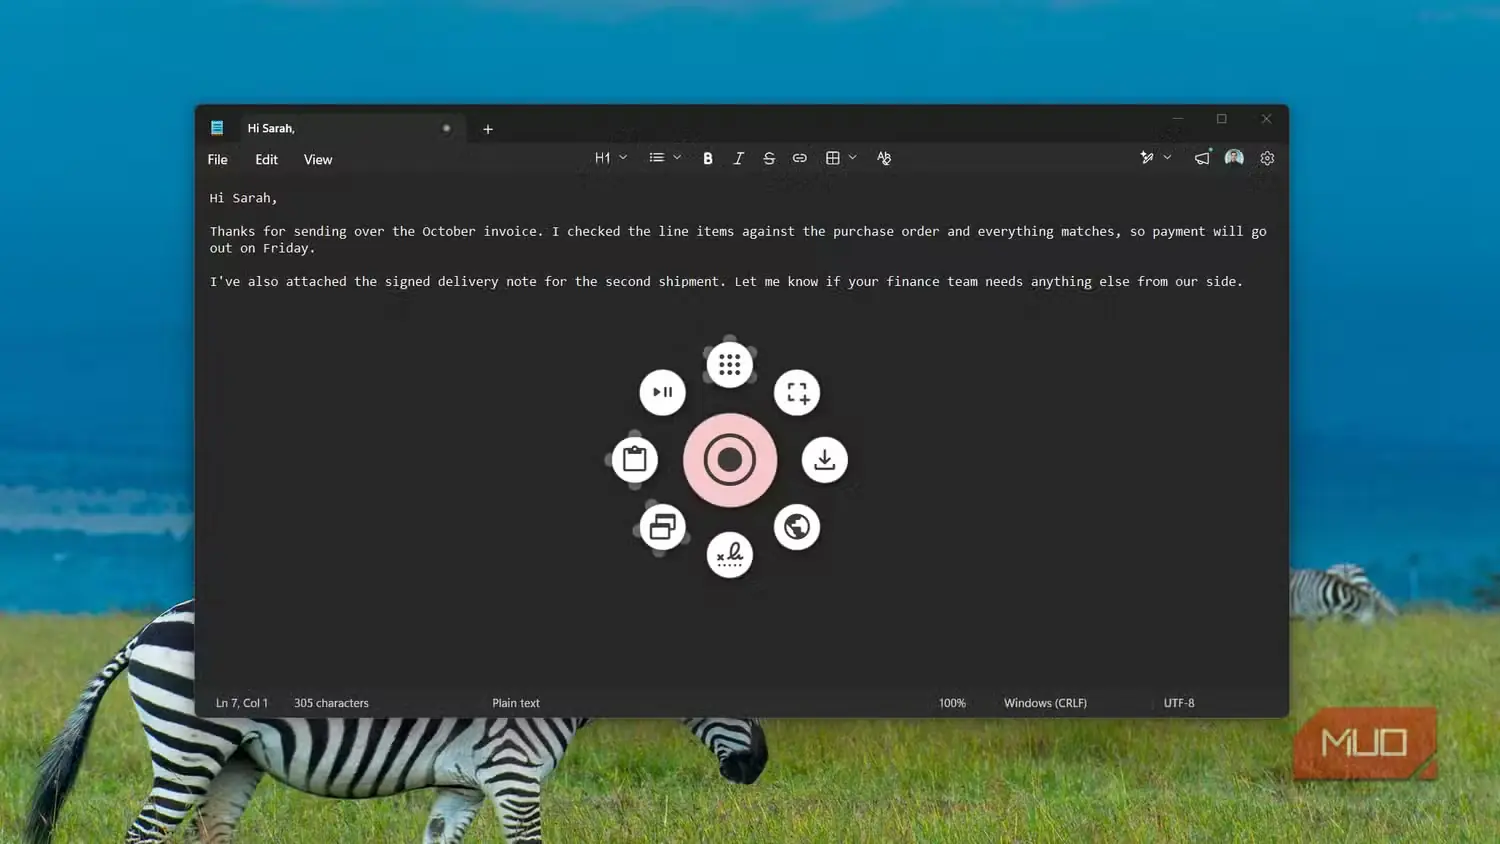Viewport: 1500px width, 844px height.
Task: Click the clipboard icon in the radial menu
Action: tap(635, 460)
